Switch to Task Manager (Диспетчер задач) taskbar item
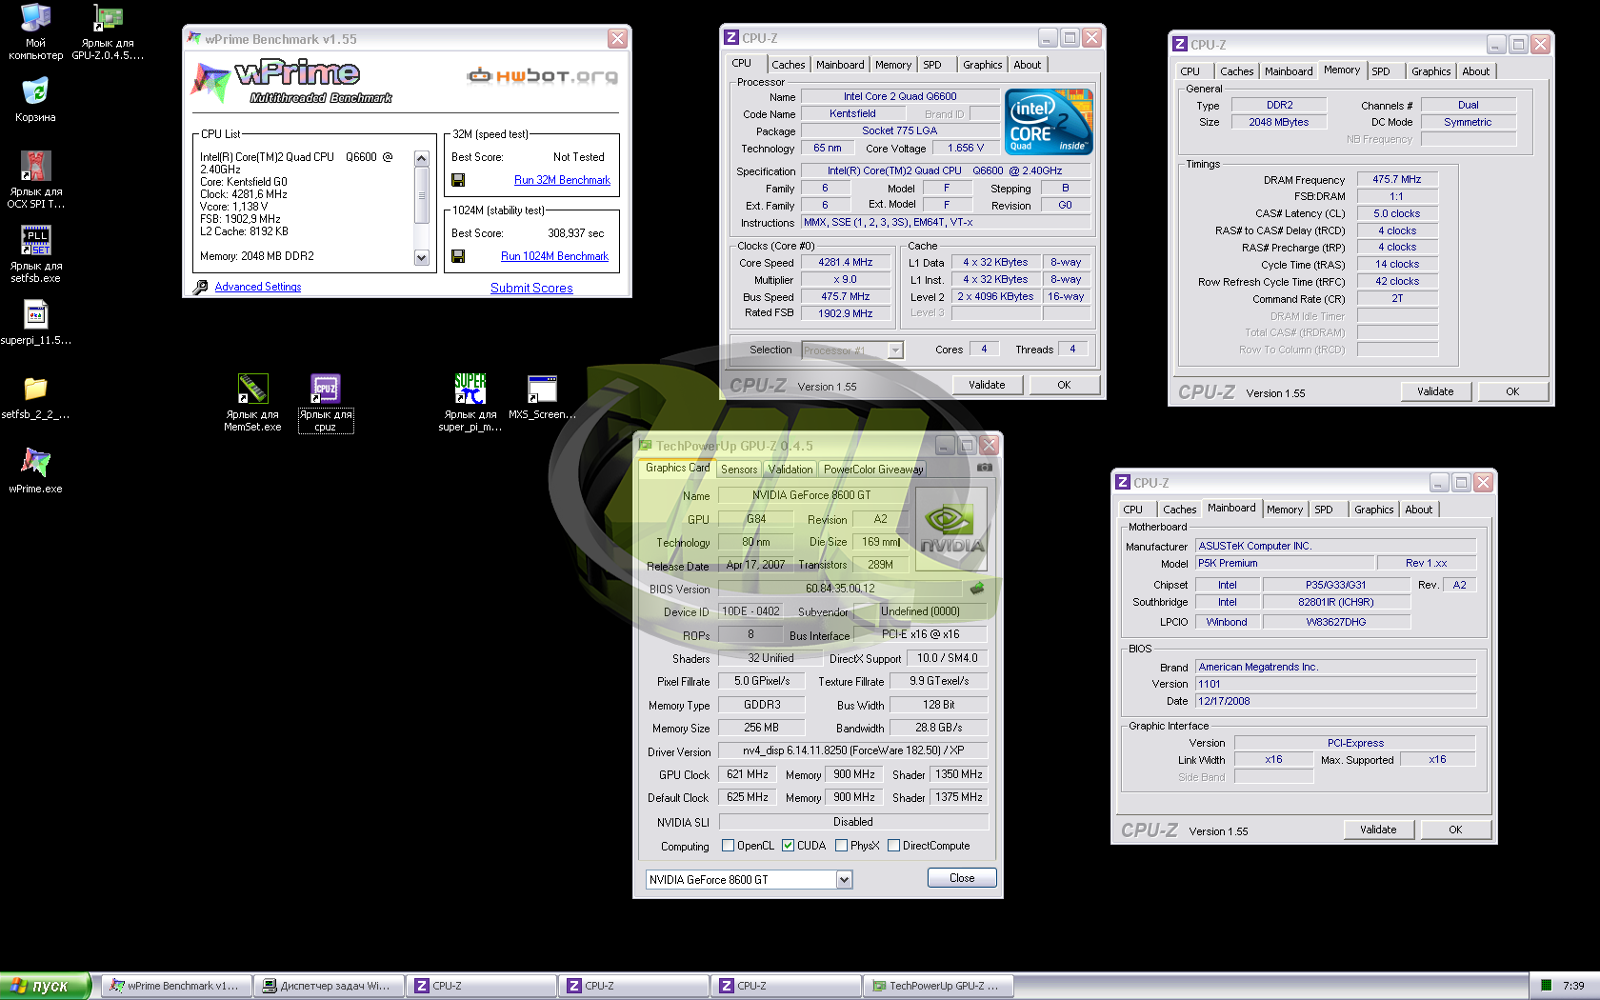Viewport: 1600px width, 1000px height. (x=328, y=986)
